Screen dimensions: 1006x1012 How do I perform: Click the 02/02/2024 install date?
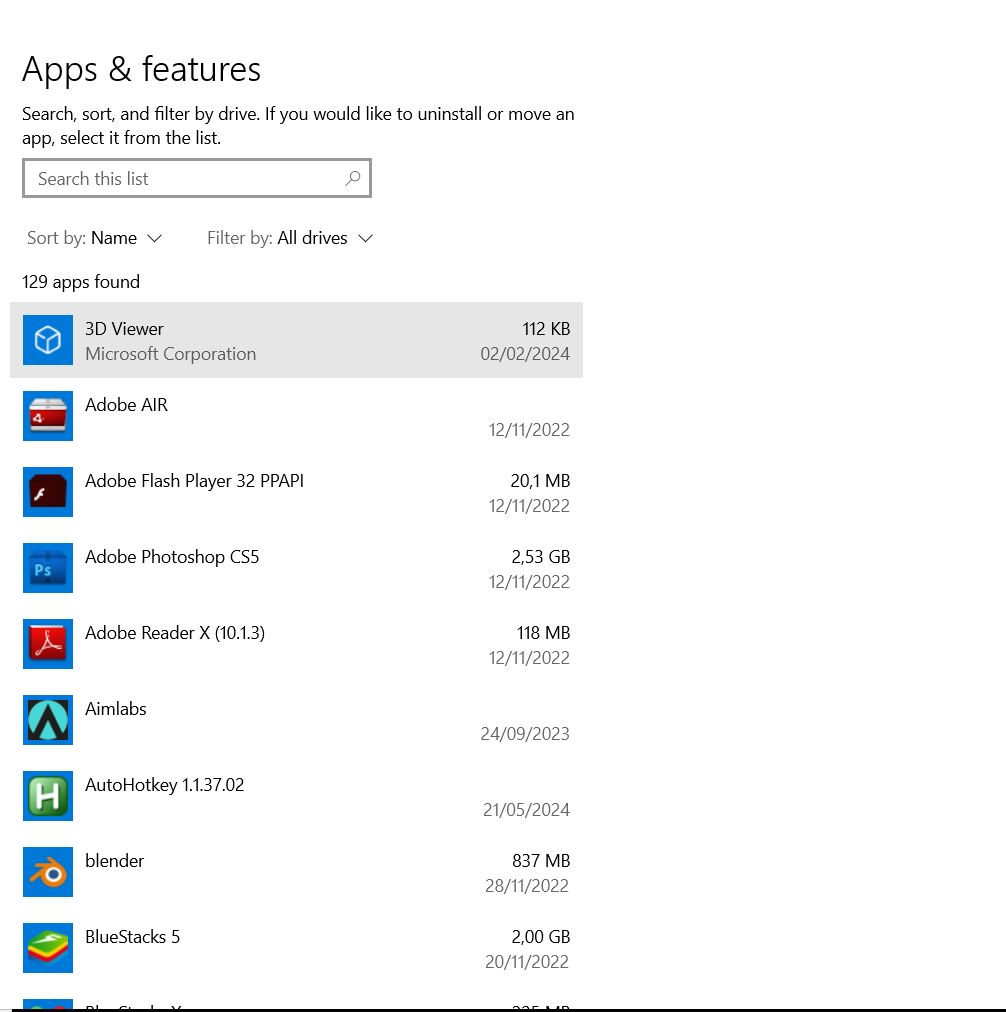point(525,354)
